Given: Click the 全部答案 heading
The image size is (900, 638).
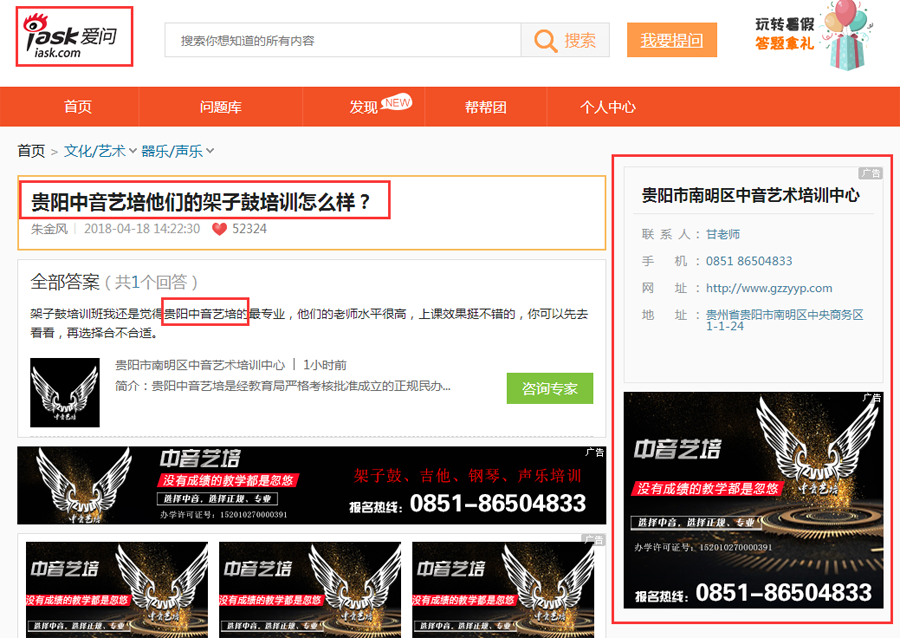Looking at the screenshot, I should (65, 282).
